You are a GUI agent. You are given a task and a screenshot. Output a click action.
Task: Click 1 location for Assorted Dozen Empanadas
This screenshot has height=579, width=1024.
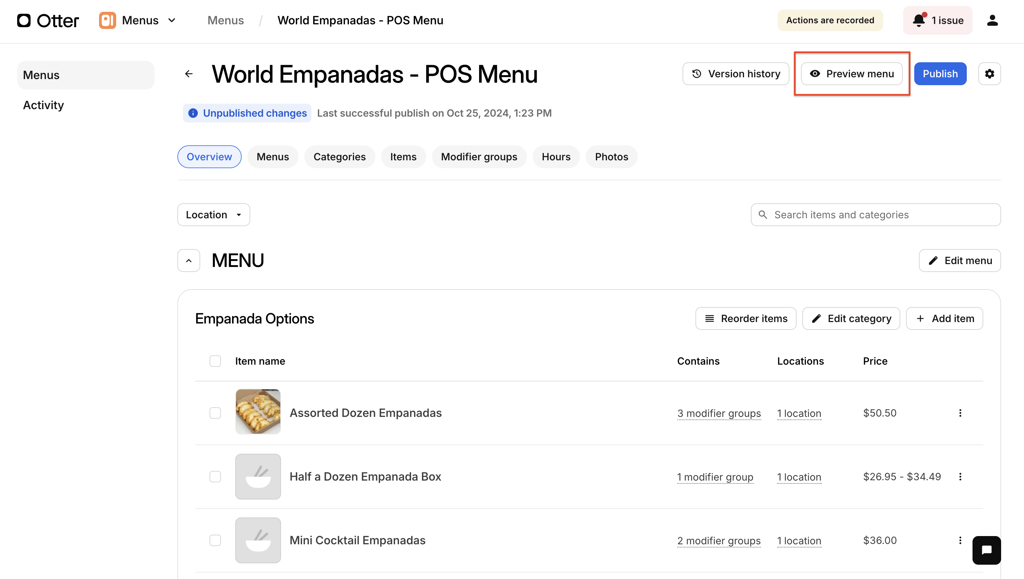click(x=799, y=413)
